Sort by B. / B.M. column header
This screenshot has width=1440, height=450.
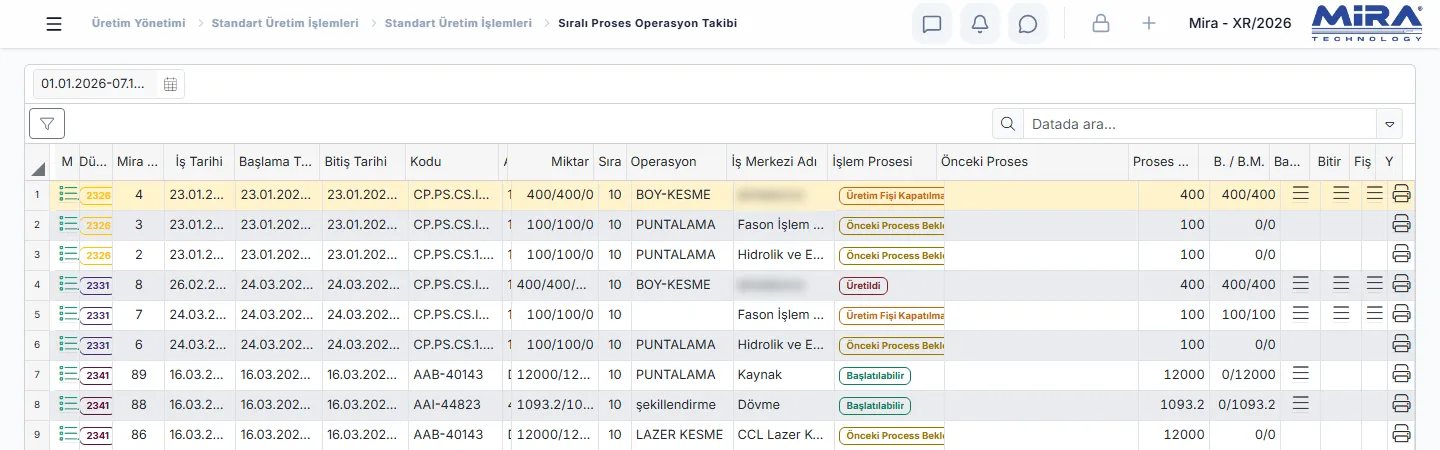coord(1234,162)
